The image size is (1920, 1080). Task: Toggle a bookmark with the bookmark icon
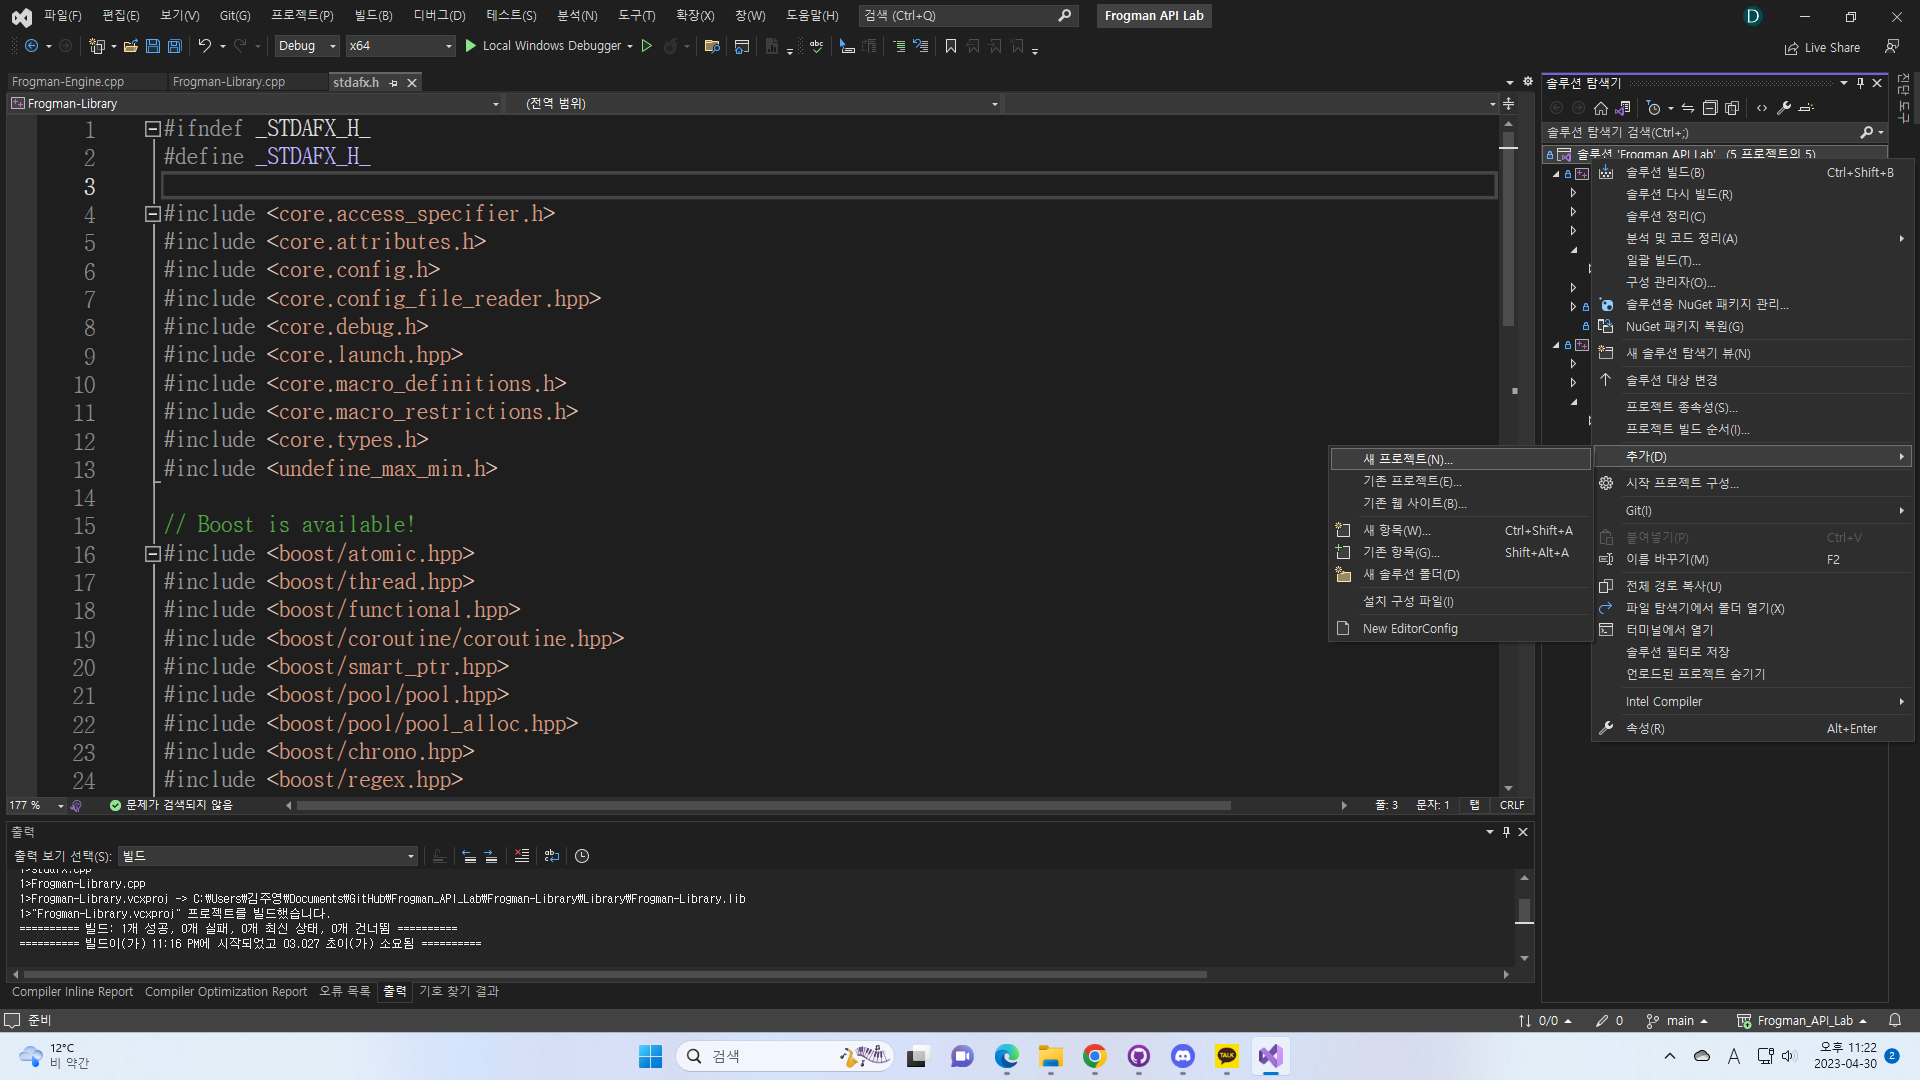coord(951,46)
